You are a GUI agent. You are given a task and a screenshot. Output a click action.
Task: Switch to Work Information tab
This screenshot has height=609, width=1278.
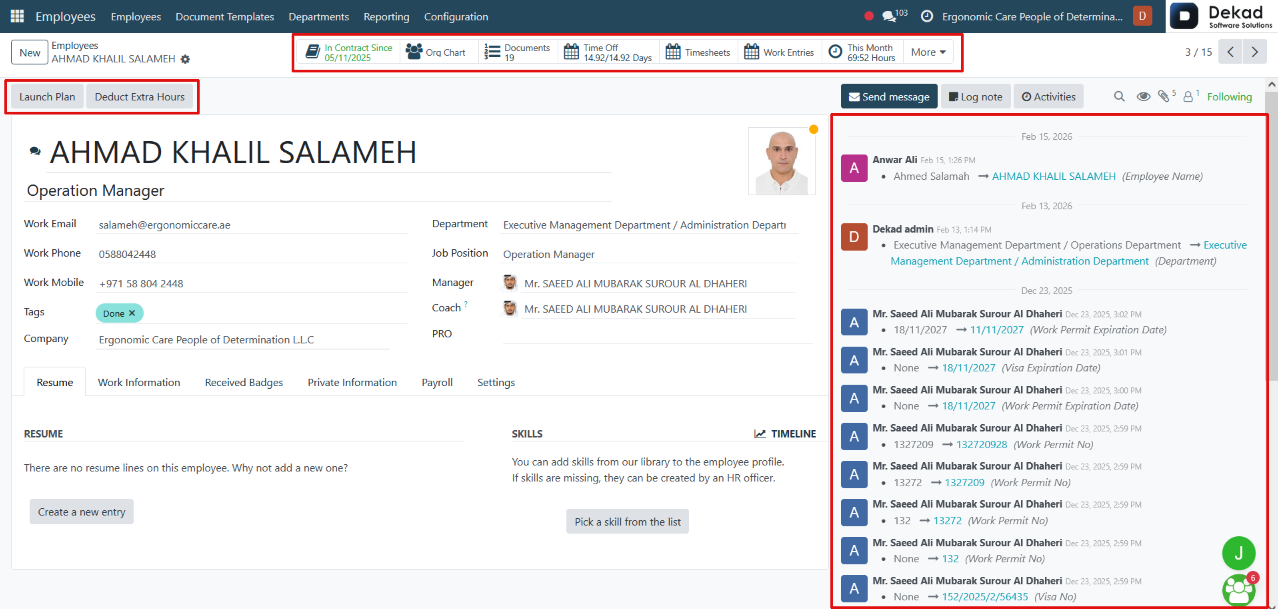139,382
